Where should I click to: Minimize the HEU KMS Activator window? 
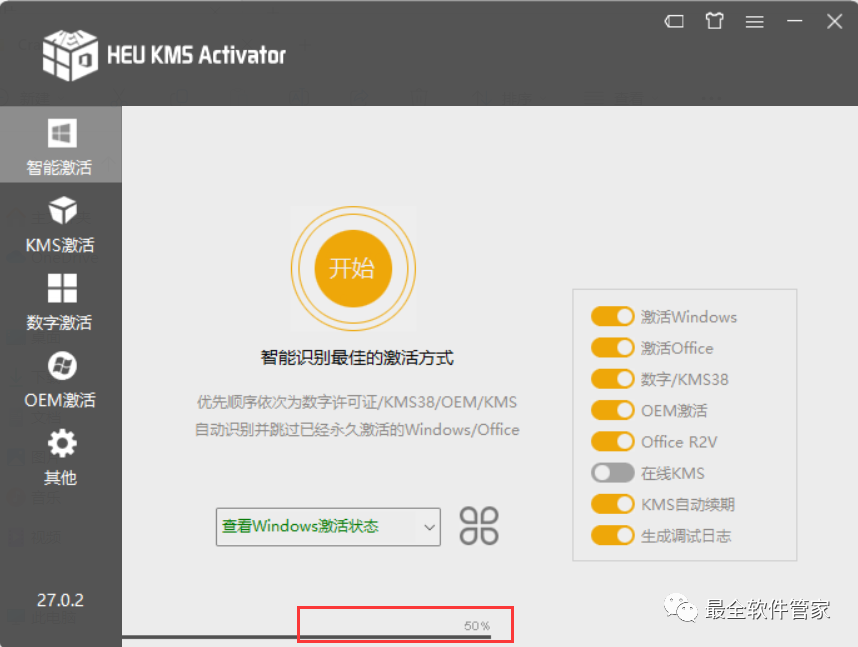point(795,21)
